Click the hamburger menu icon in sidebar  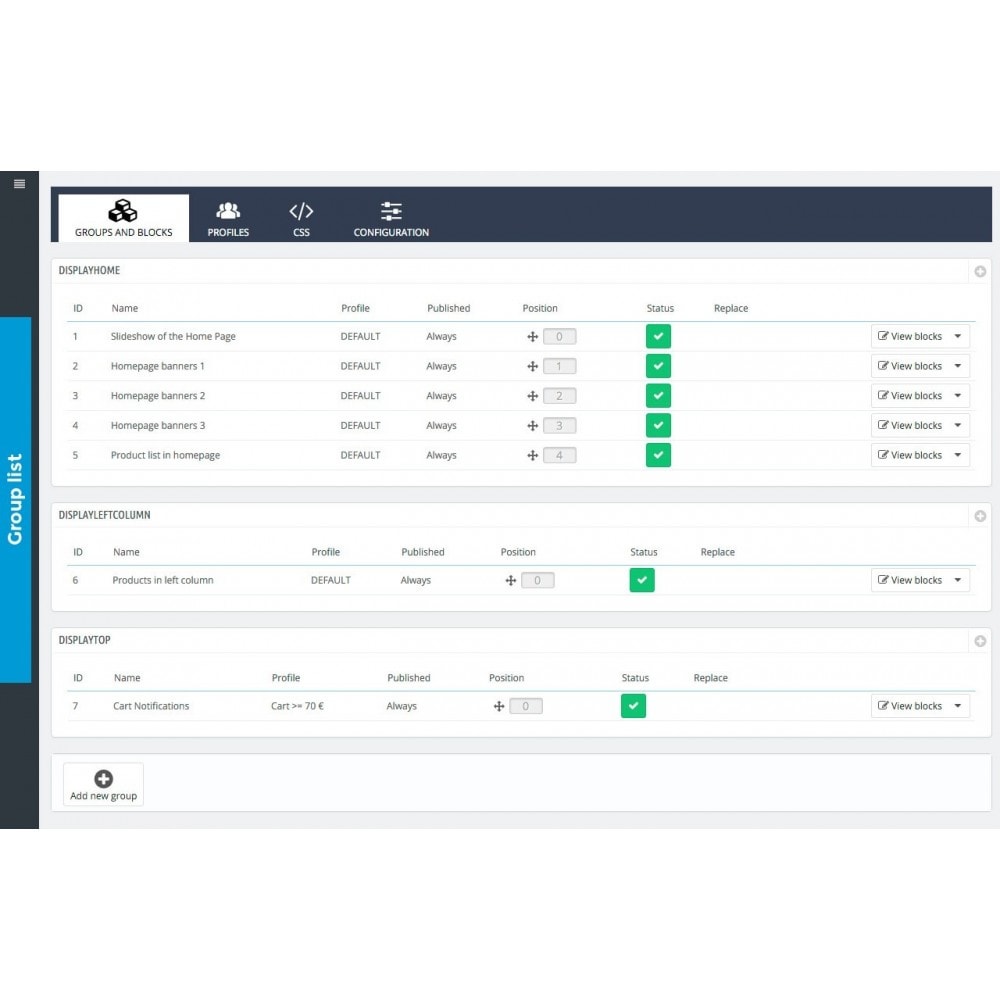pos(19,184)
